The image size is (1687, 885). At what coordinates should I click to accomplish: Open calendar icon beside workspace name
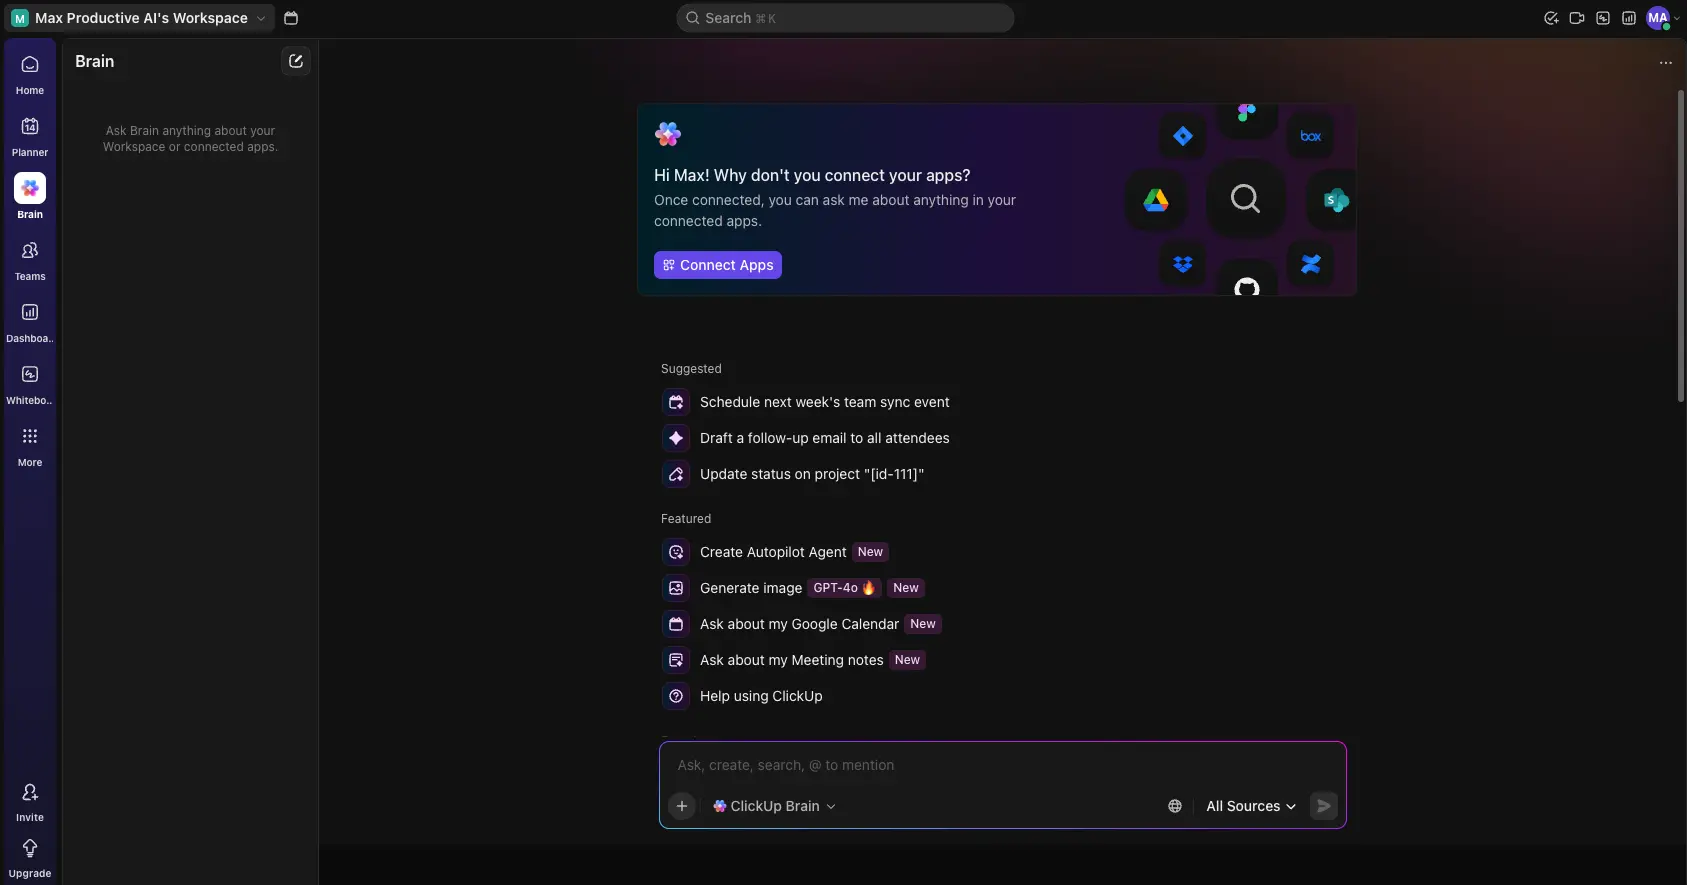coord(291,18)
